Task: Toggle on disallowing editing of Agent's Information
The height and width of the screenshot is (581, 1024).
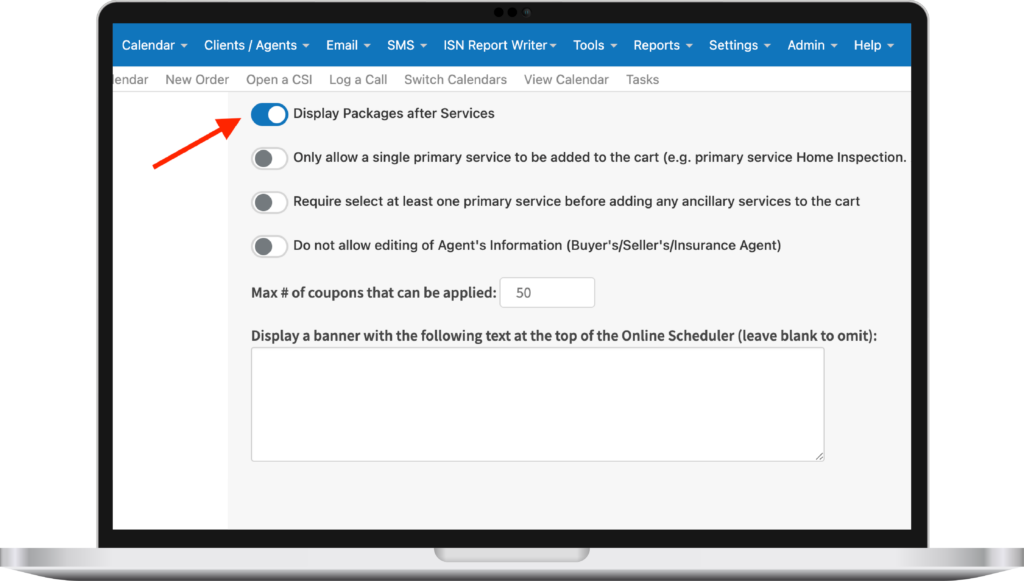Action: [269, 245]
